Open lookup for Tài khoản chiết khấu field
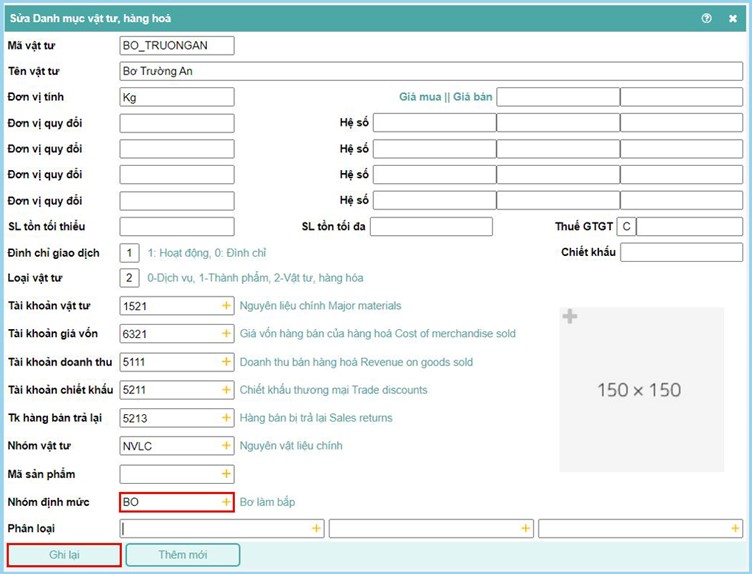Viewport: 752px width, 574px height. point(226,389)
